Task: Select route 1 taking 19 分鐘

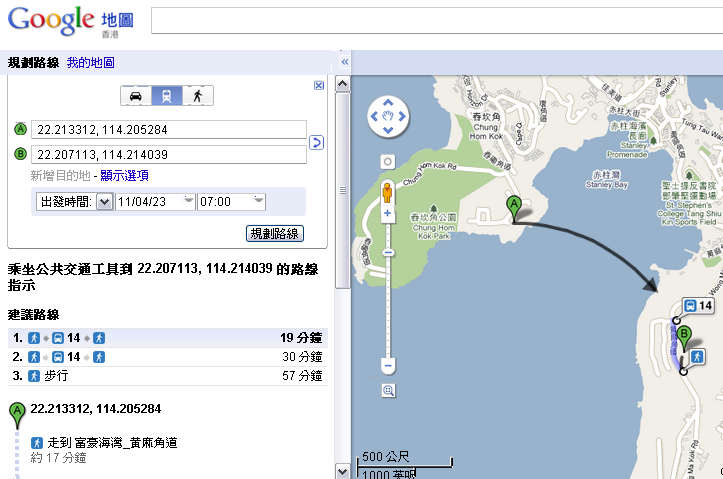Action: [x=167, y=338]
